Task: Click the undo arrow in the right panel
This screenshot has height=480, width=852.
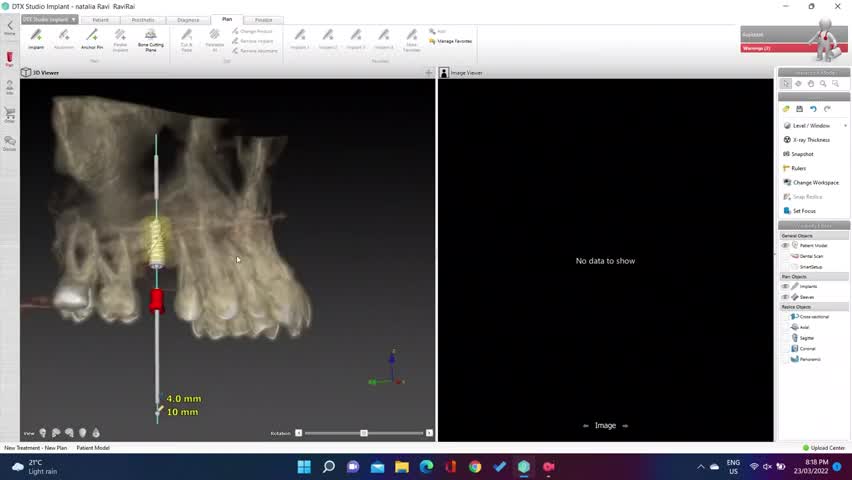Action: click(x=813, y=109)
